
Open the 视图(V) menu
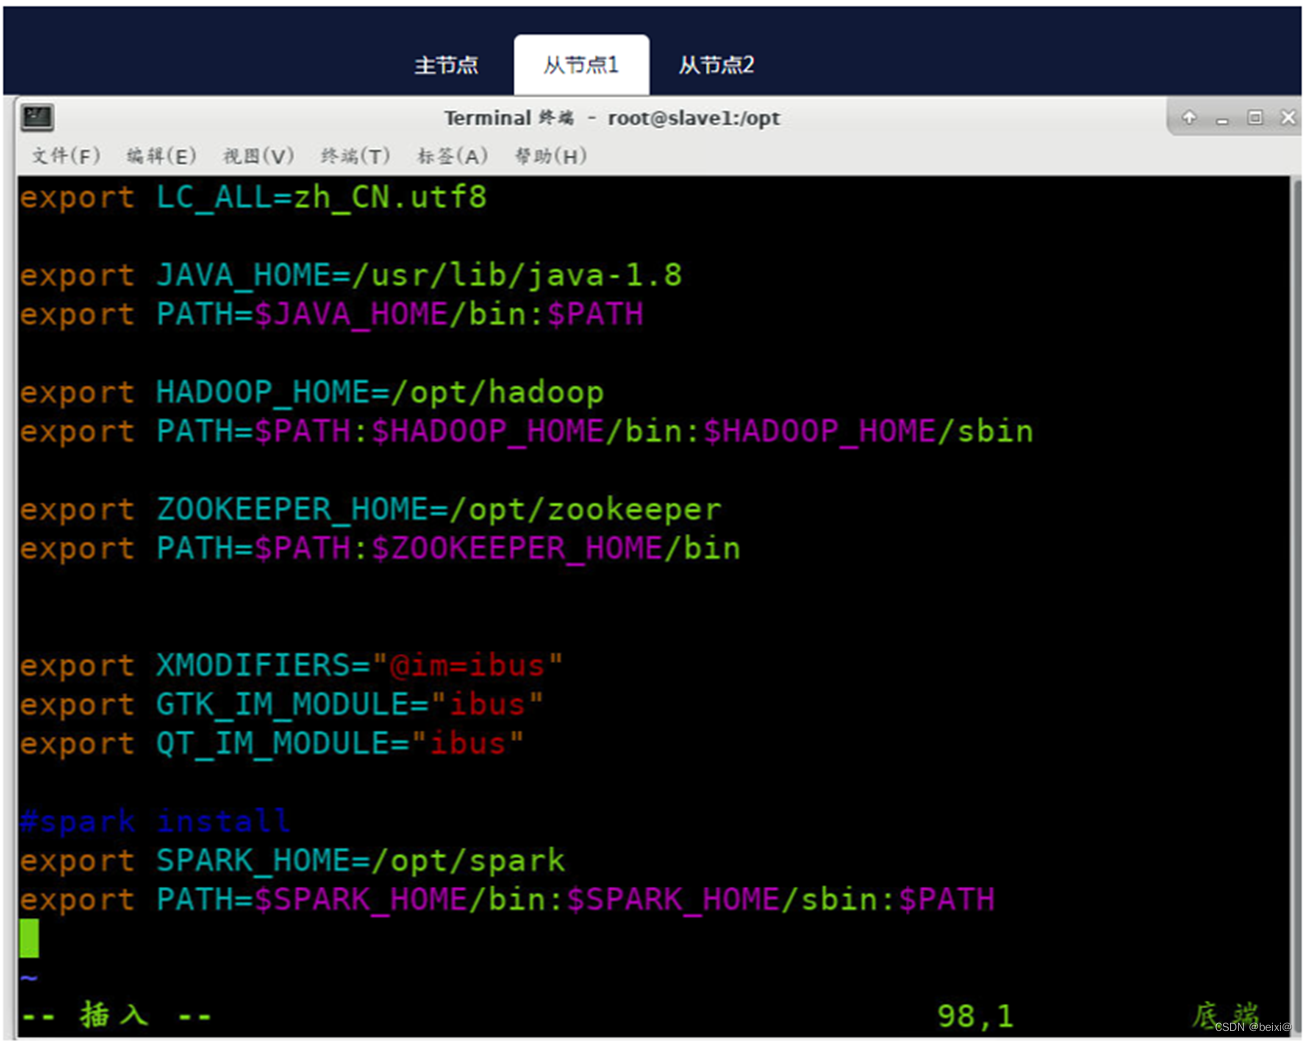258,155
